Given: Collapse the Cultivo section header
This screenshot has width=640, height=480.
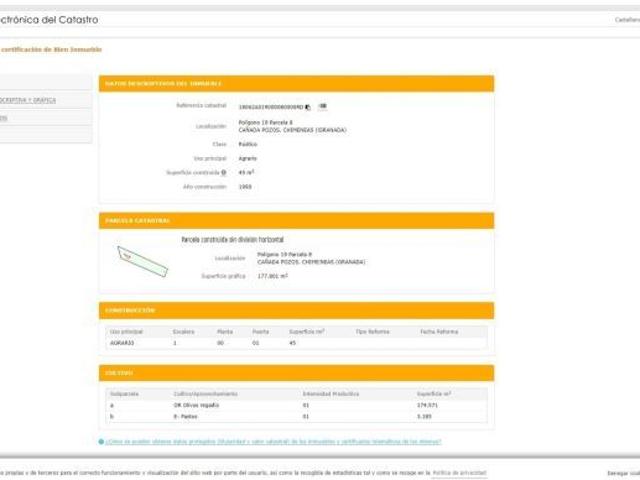Looking at the screenshot, I should click(x=296, y=373).
